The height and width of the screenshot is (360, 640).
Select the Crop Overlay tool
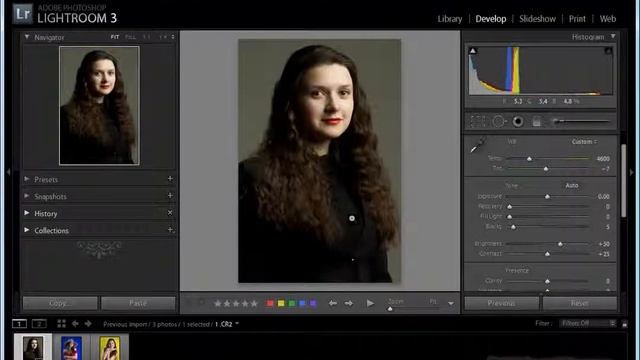478,121
